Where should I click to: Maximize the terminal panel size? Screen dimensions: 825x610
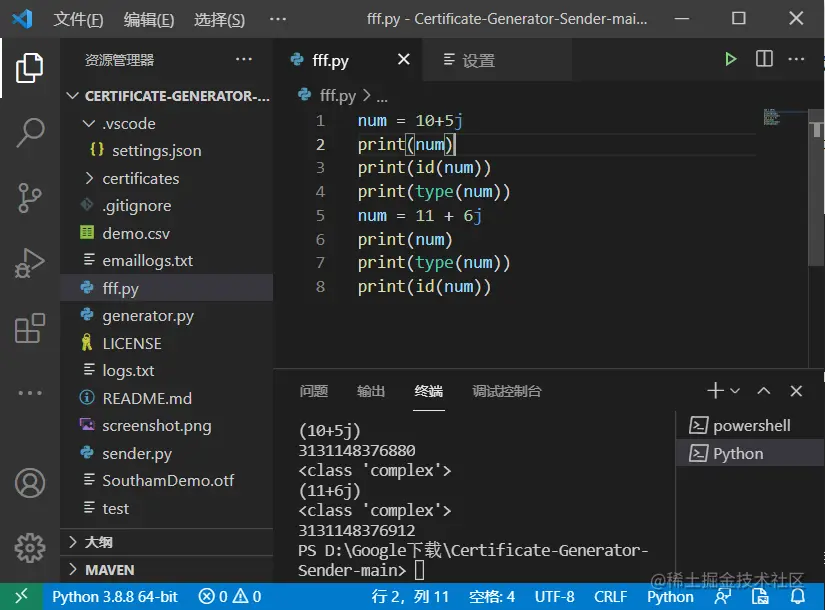763,391
